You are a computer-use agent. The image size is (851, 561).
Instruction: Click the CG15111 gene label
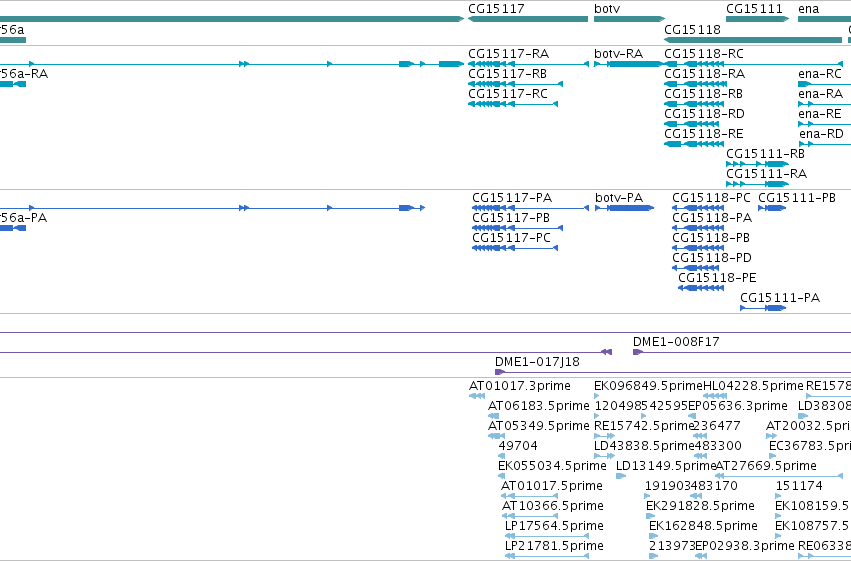click(x=754, y=9)
